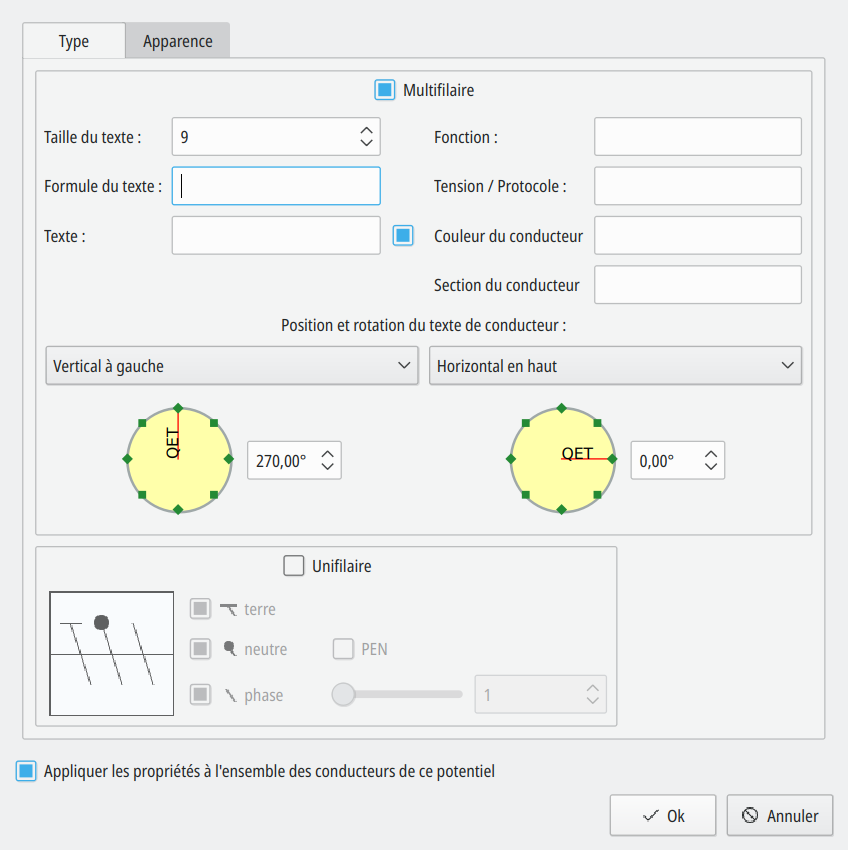Screen dimensions: 848x850
Task: Click the phase count slider handle
Action: 344,694
